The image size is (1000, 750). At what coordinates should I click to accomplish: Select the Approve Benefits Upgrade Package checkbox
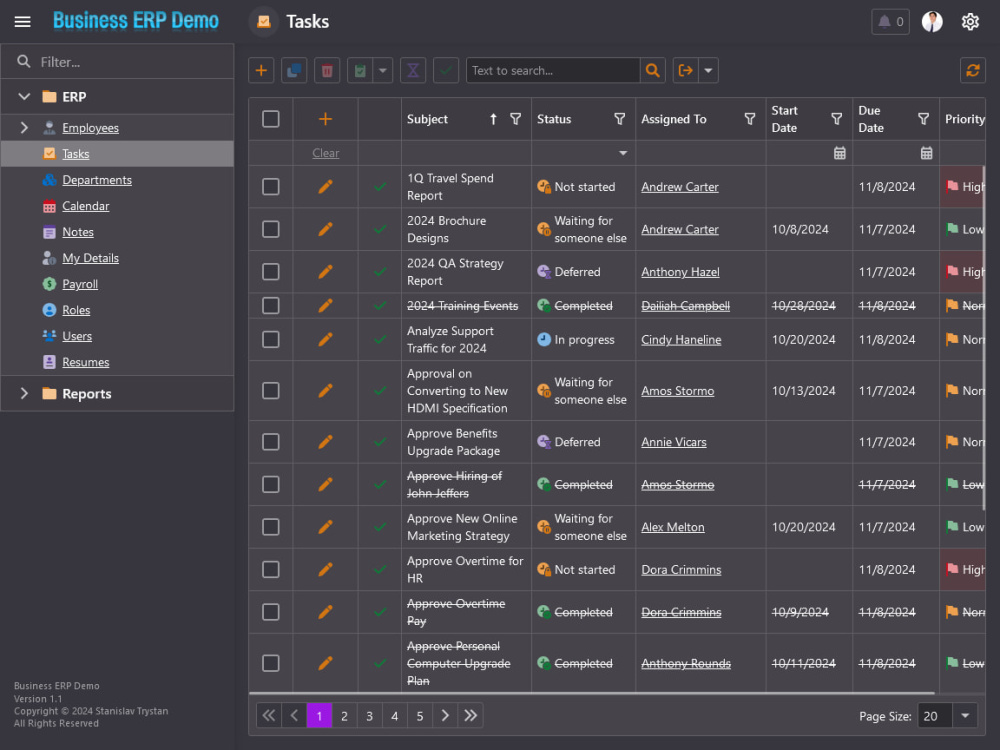(x=270, y=442)
